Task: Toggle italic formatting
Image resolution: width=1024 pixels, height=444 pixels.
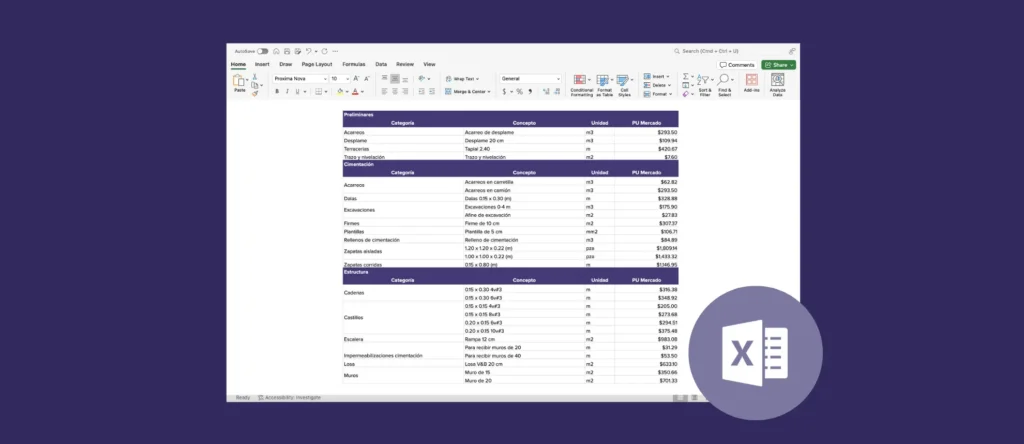Action: (x=287, y=91)
